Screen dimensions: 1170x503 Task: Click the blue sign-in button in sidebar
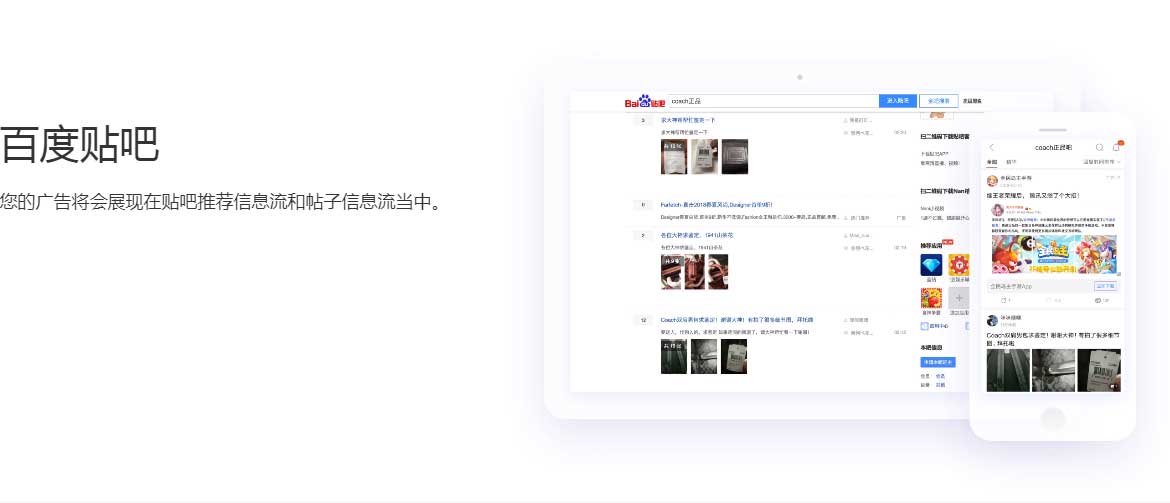937,362
